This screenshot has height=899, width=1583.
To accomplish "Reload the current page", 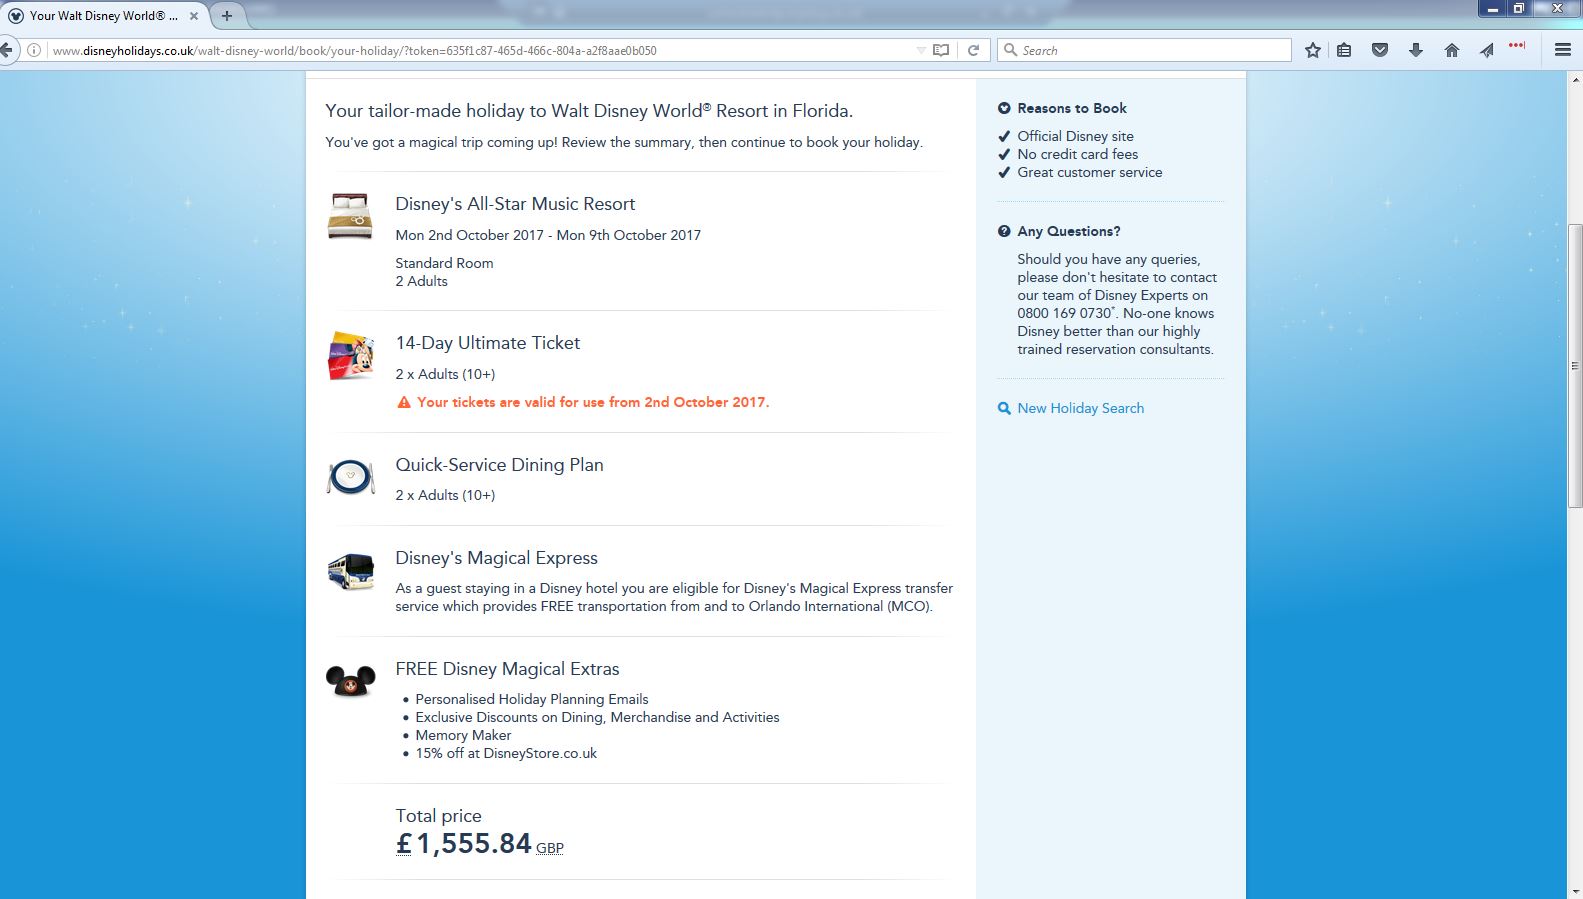I will tap(973, 50).
